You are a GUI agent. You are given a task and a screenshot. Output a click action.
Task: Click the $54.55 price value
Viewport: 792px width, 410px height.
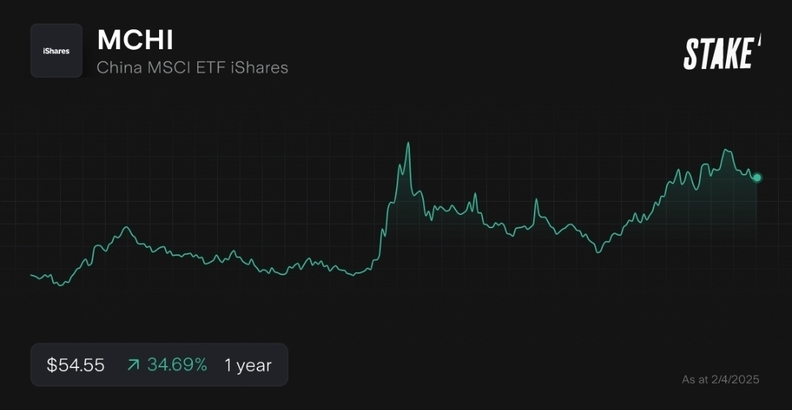coord(76,365)
